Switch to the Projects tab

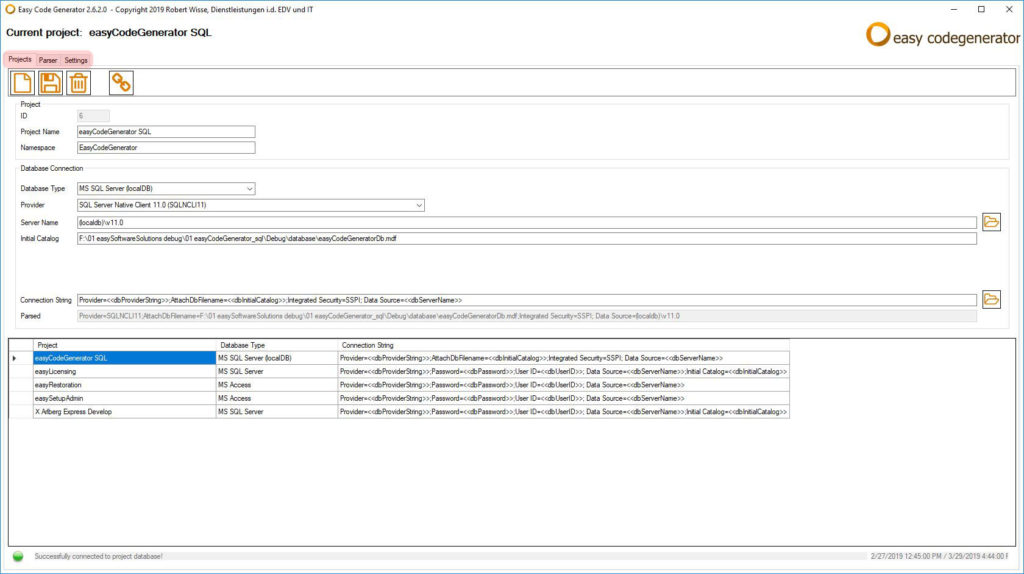(x=20, y=59)
